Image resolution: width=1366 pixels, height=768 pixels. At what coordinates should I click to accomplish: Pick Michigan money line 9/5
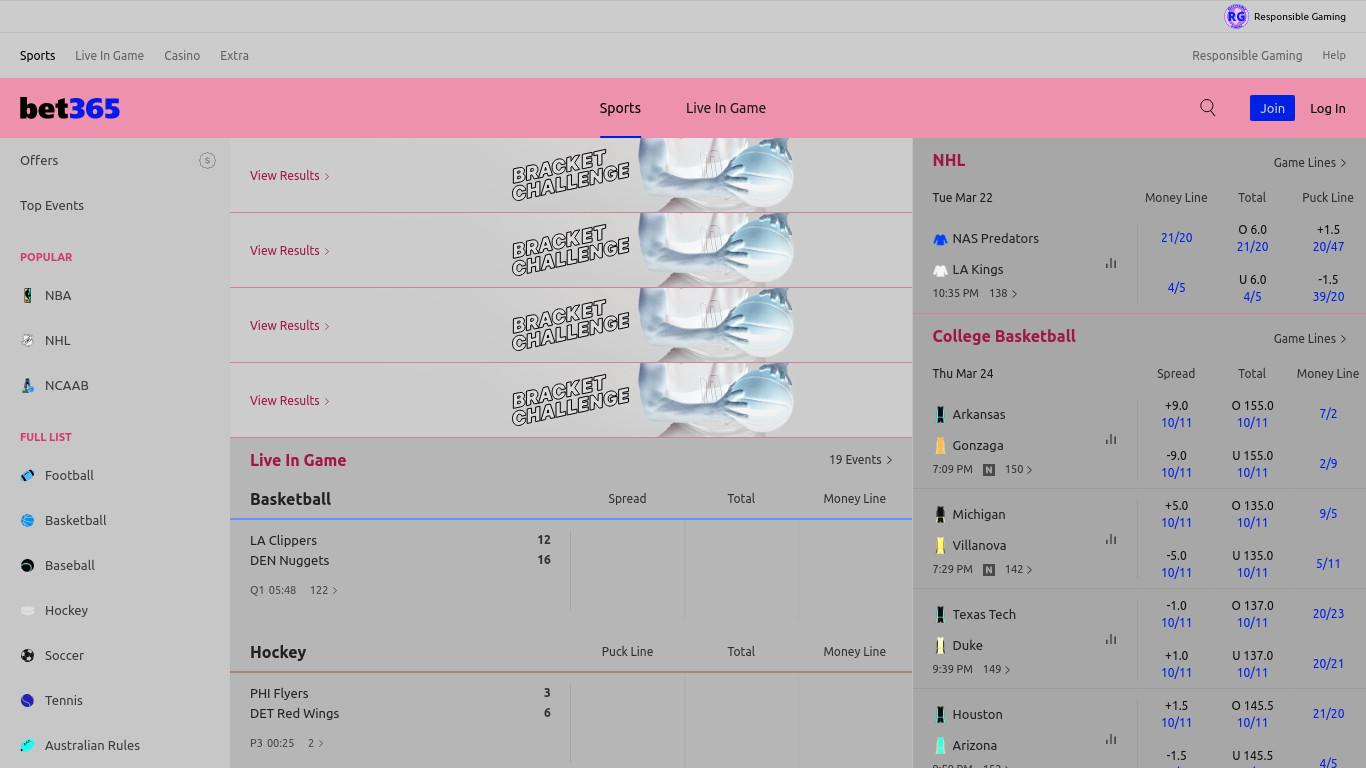point(1328,513)
